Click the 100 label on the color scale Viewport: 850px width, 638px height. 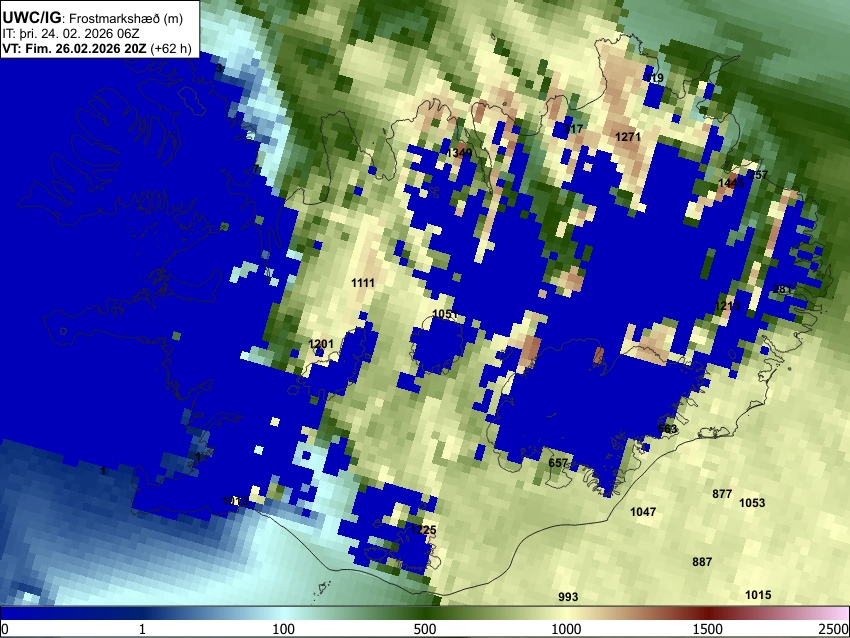click(x=283, y=629)
